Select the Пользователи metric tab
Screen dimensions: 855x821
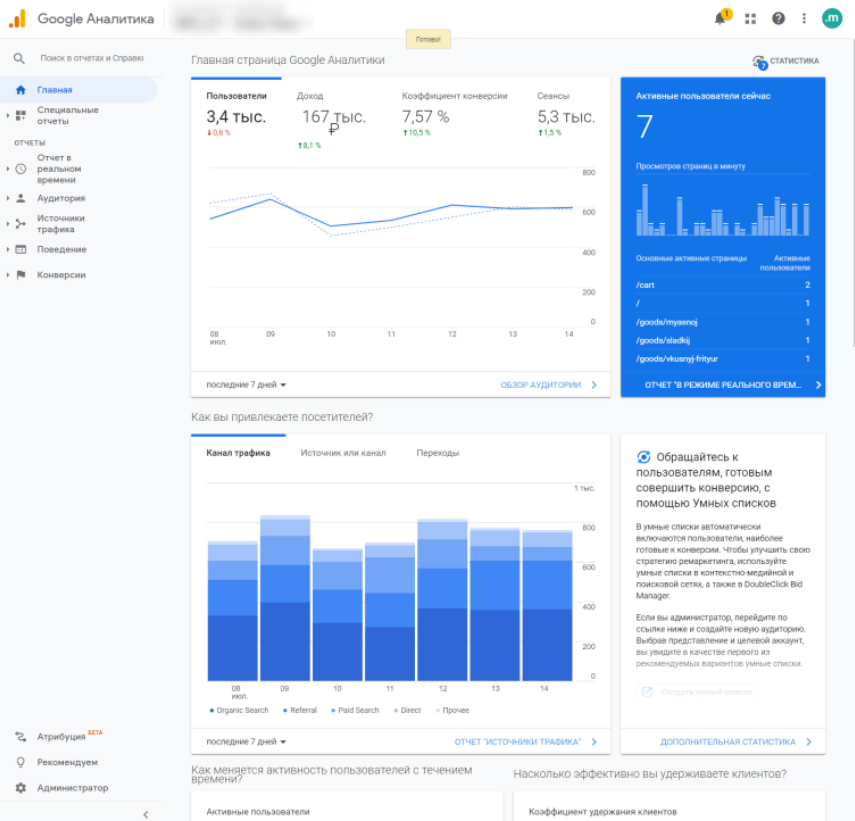point(236,114)
